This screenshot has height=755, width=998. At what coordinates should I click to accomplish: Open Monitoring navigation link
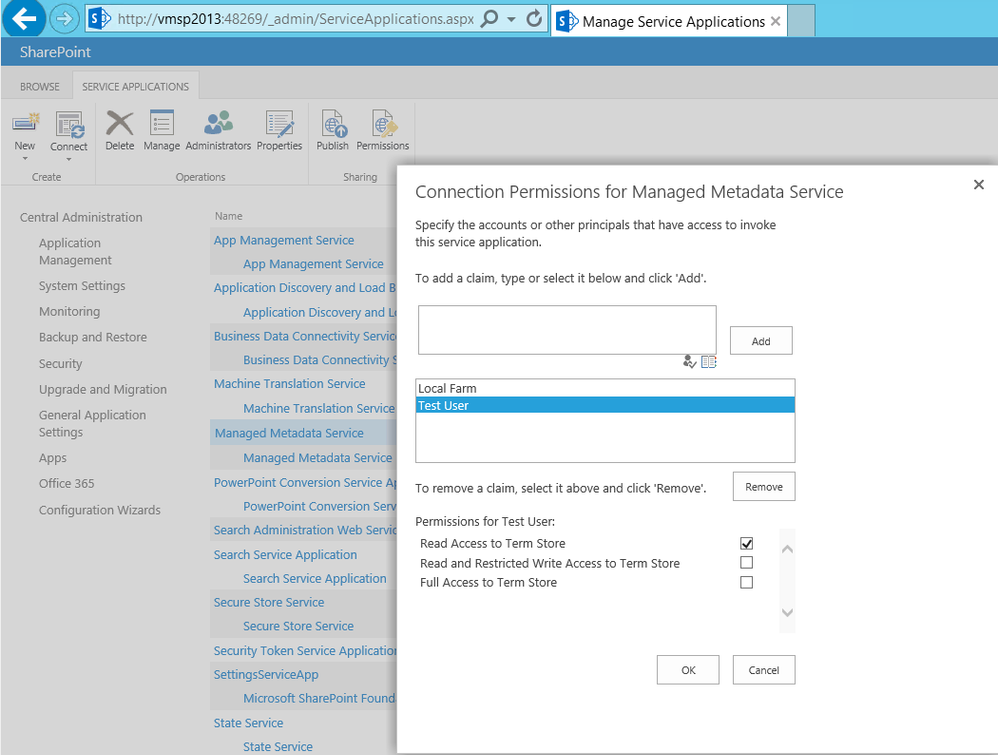[x=69, y=311]
